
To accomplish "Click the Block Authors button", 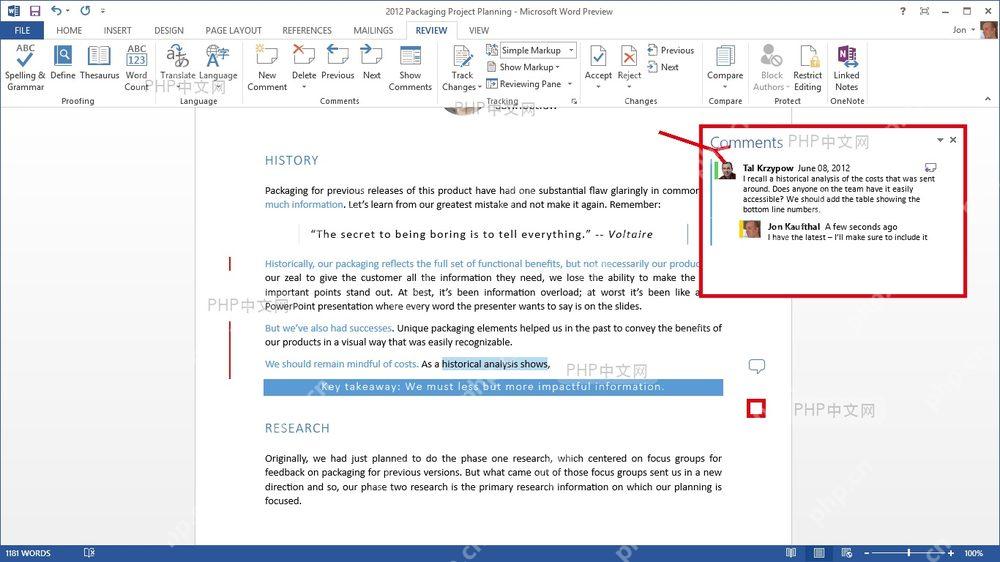I will pos(771,68).
